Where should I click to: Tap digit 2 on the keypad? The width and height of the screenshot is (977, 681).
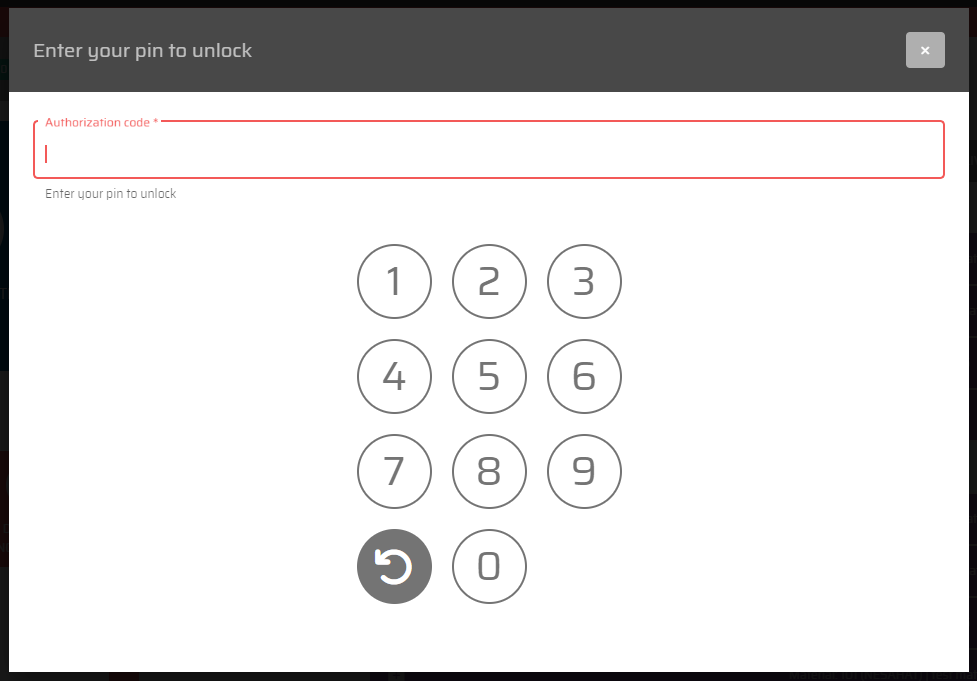coord(489,282)
